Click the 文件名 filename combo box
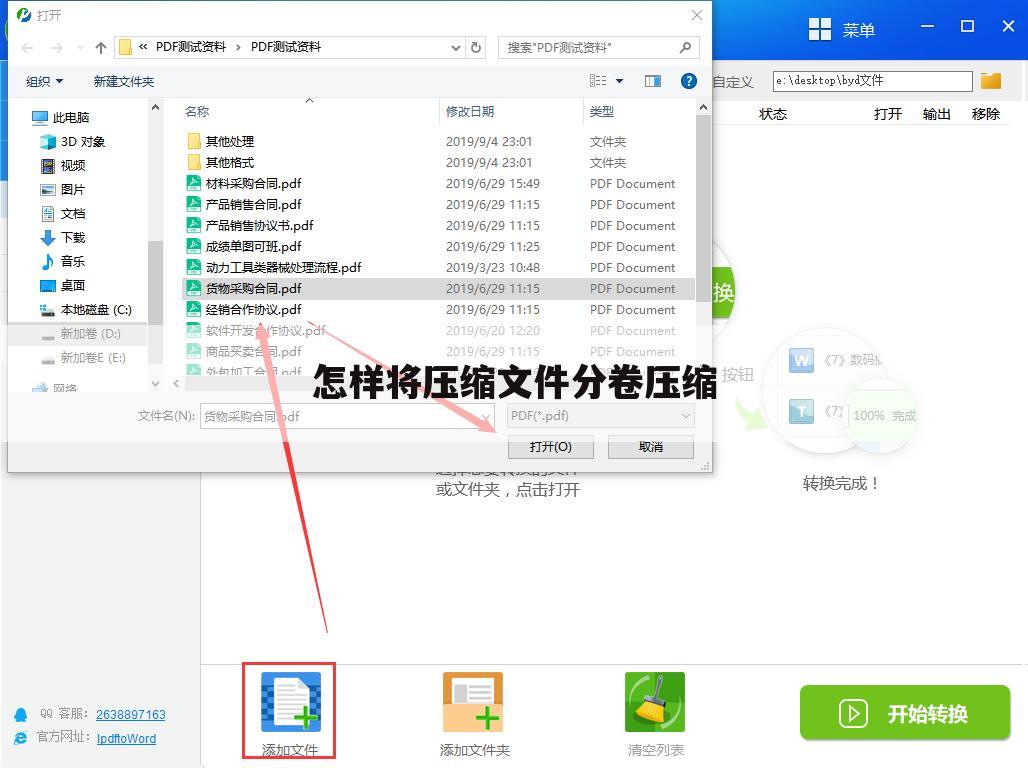The width and height of the screenshot is (1028, 768). pyautogui.click(x=347, y=416)
